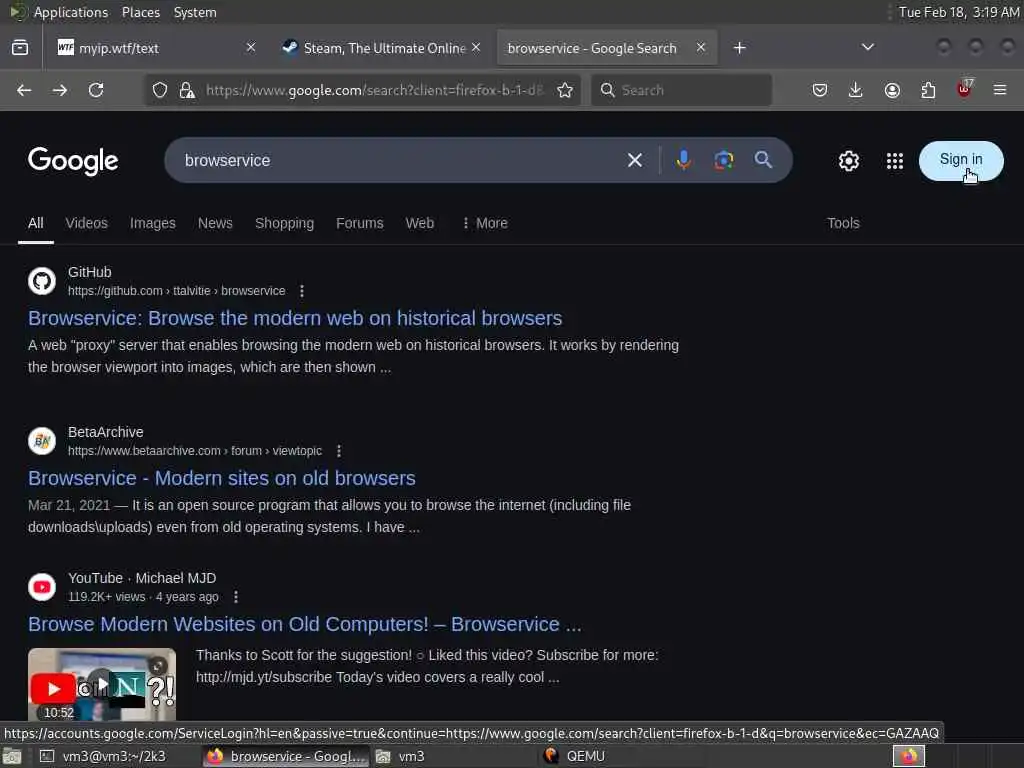Image resolution: width=1024 pixels, height=768 pixels.
Task: Reload the current page
Action: coord(96,90)
